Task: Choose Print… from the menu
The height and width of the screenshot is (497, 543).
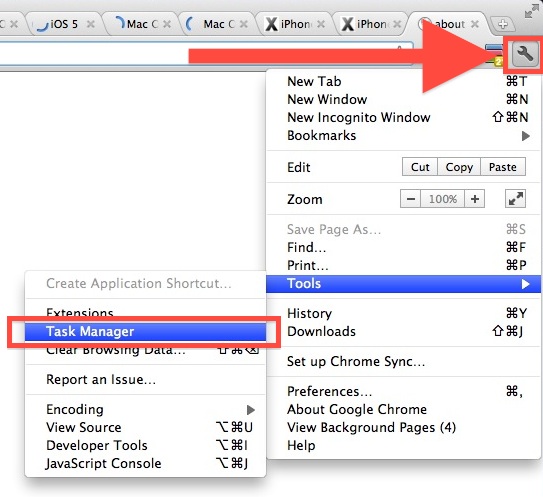Action: pos(403,265)
